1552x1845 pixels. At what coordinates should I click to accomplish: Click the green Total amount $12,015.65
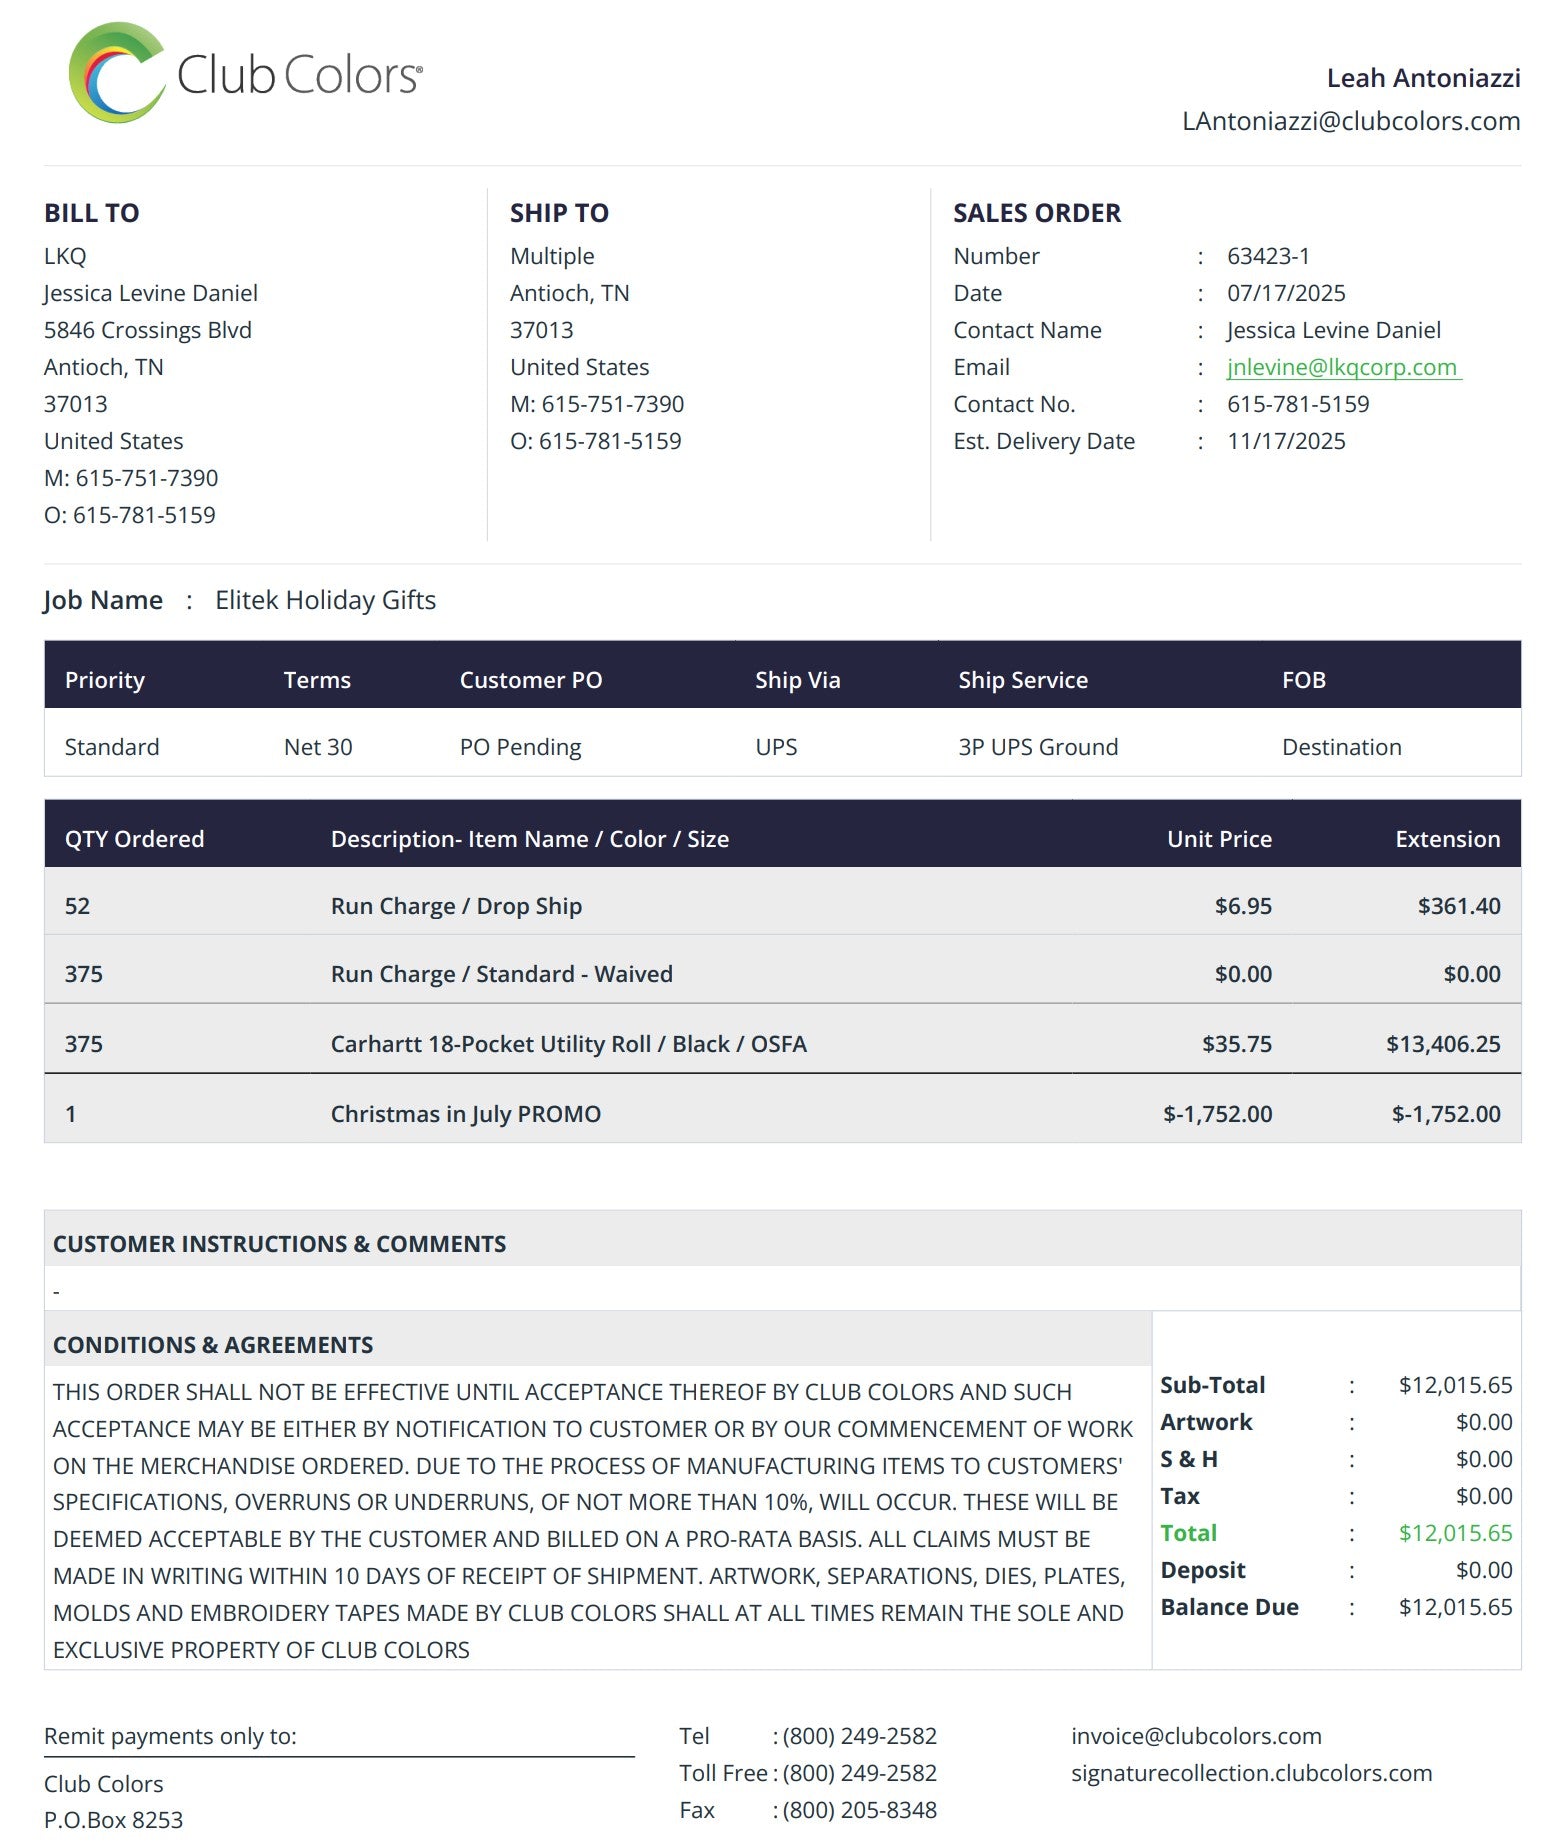(1454, 1532)
